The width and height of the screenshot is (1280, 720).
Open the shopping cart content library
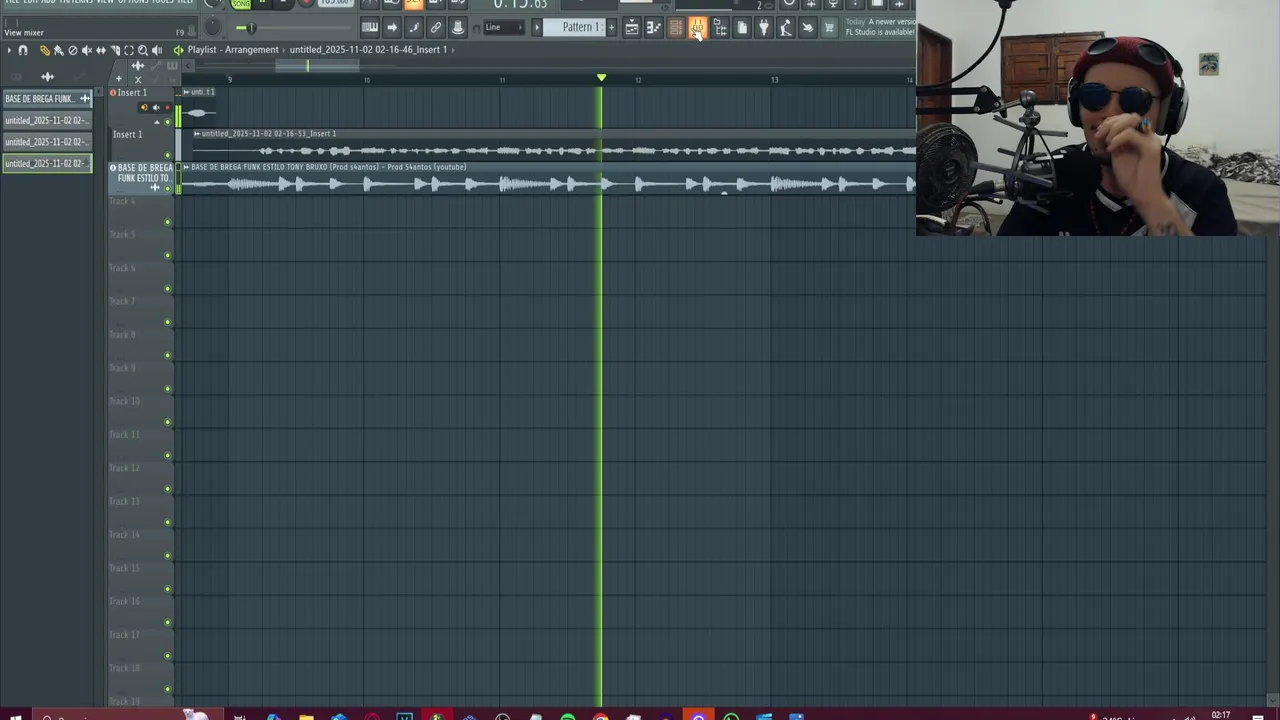click(829, 27)
